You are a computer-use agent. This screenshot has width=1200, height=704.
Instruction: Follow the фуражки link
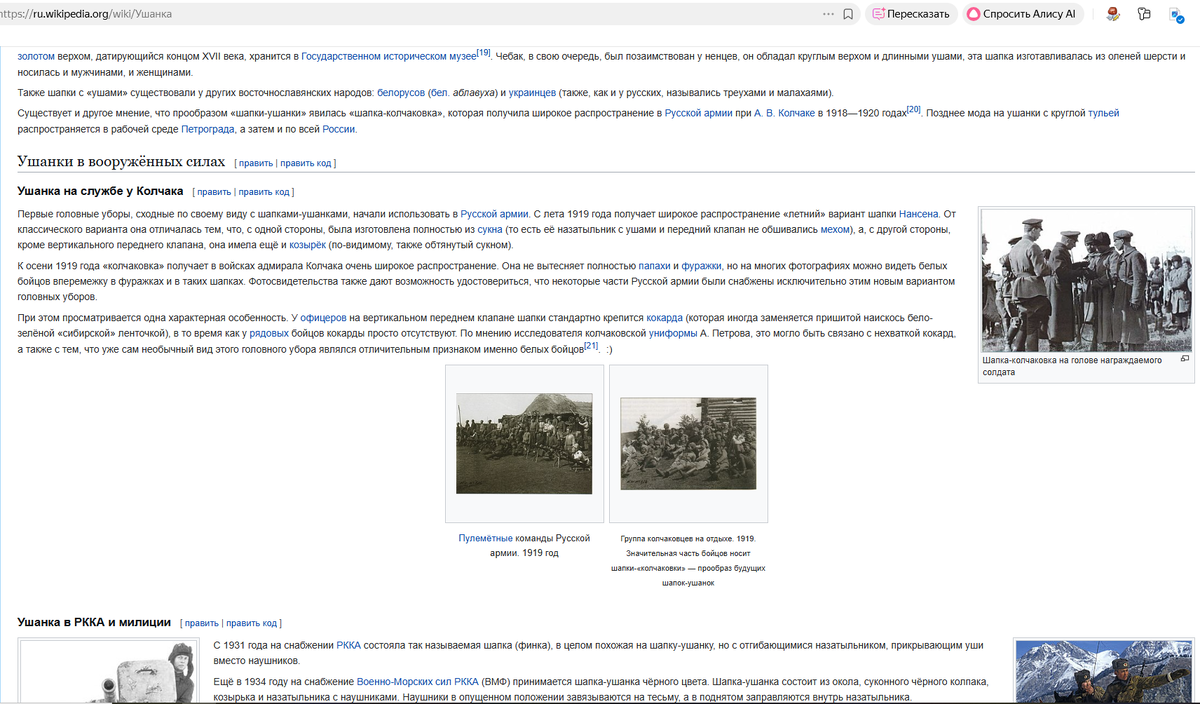[703, 266]
